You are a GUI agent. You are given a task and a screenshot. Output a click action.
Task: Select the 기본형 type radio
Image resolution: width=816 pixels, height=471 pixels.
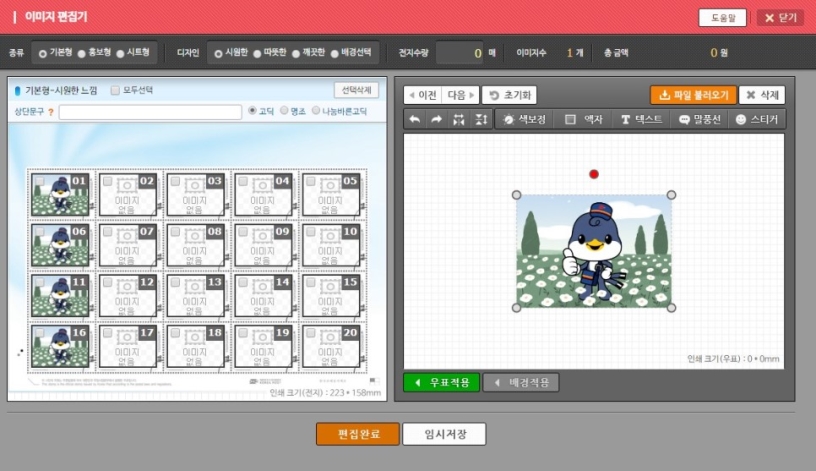point(43,54)
